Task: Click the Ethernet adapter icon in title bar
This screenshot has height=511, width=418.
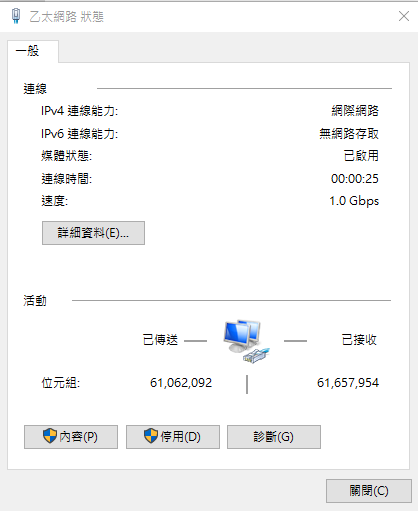Action: click(16, 16)
